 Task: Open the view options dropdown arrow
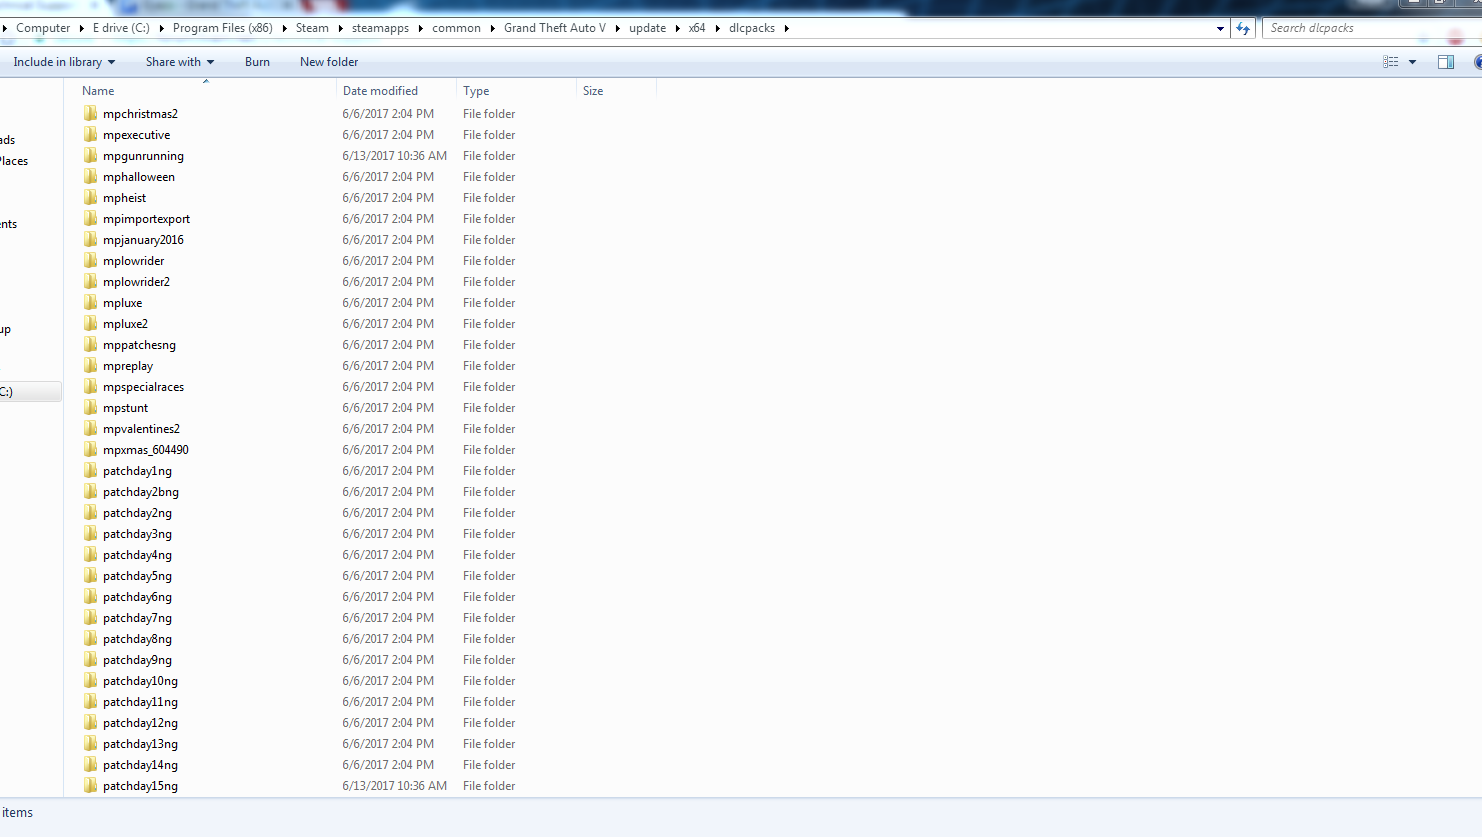coord(1412,62)
